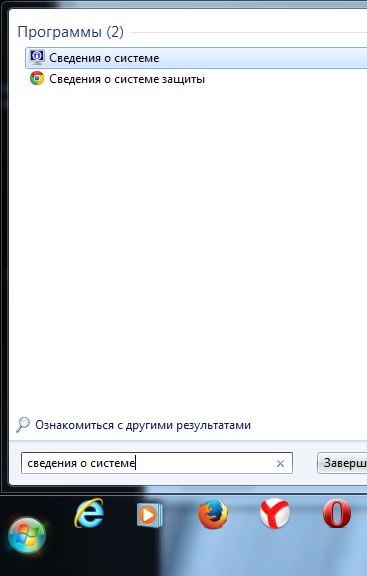Click the gray strip left of the search box
This screenshot has width=367, height=576.
(15, 463)
